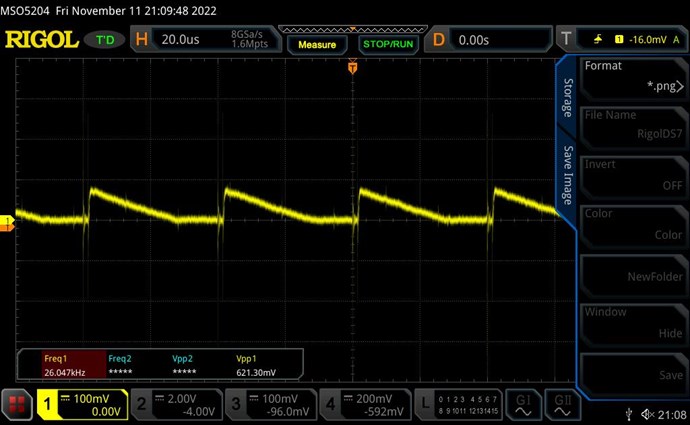
Task: Click the muted speaker sound icon
Action: click(x=648, y=414)
